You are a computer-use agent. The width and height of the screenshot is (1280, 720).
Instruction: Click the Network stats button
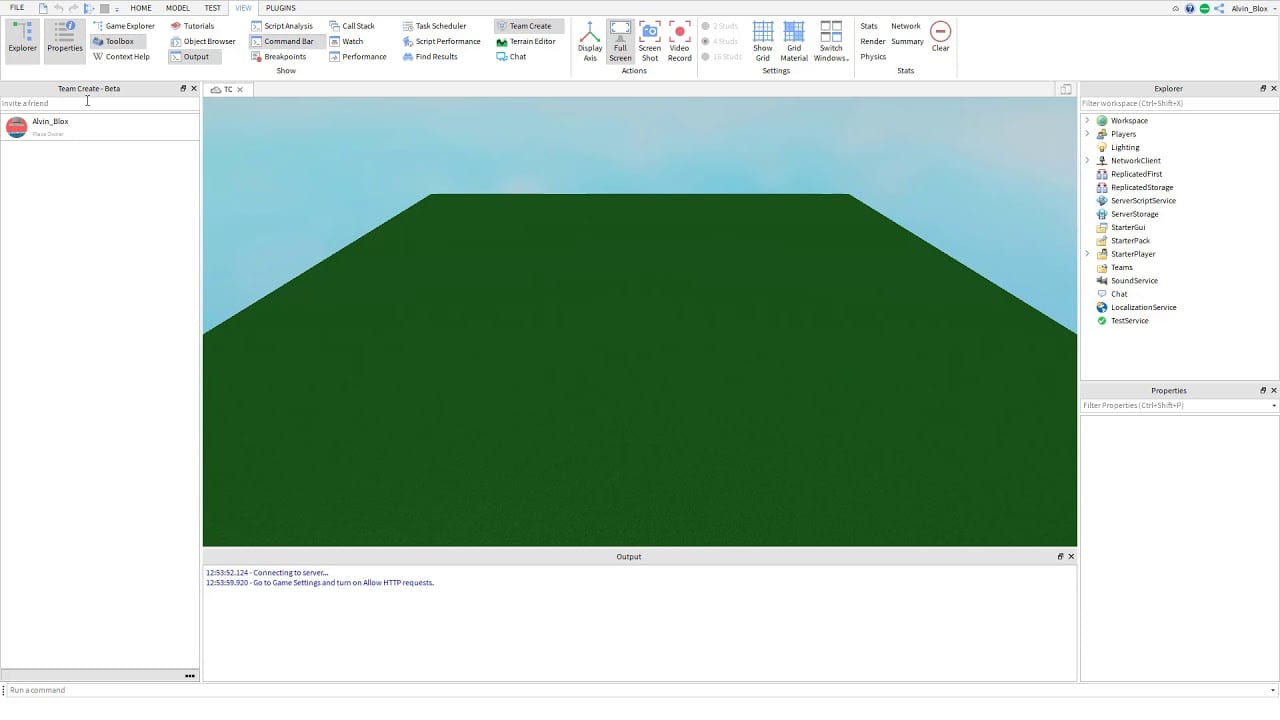click(x=905, y=26)
